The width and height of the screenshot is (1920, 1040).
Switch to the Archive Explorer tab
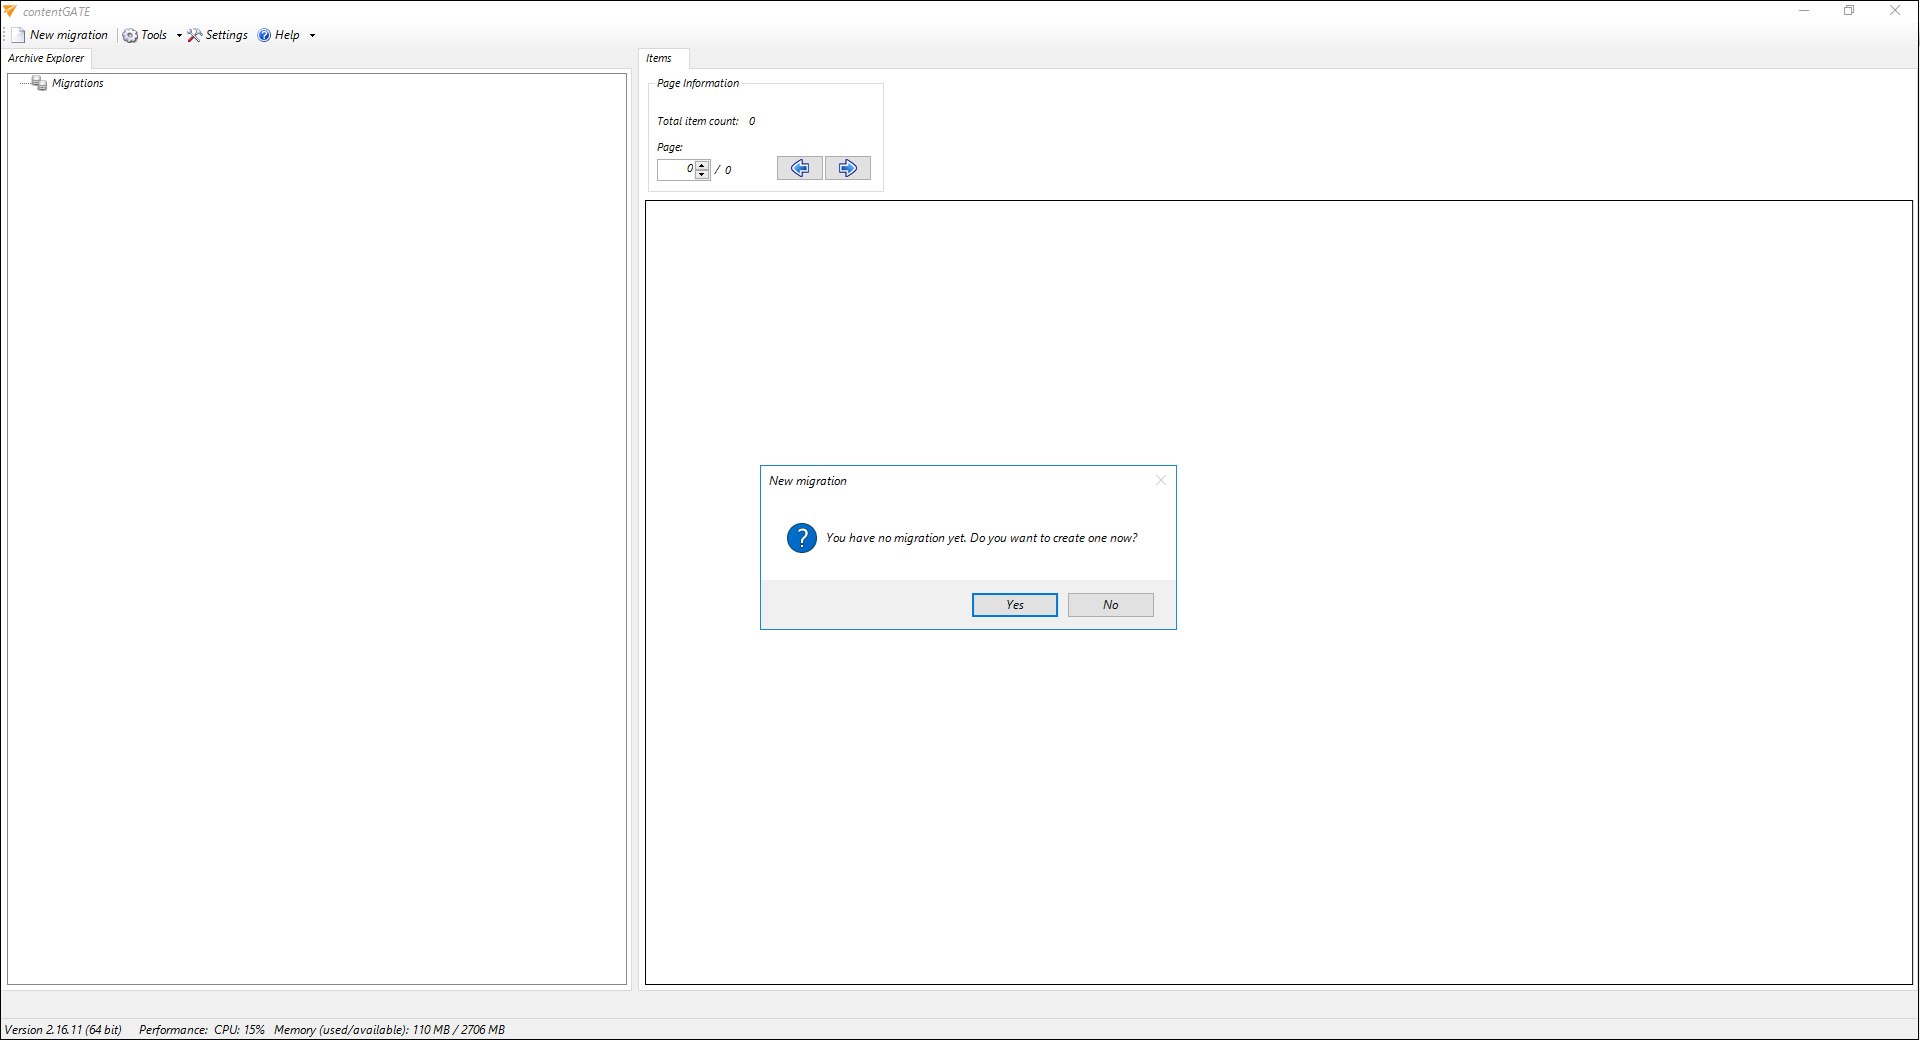[46, 58]
